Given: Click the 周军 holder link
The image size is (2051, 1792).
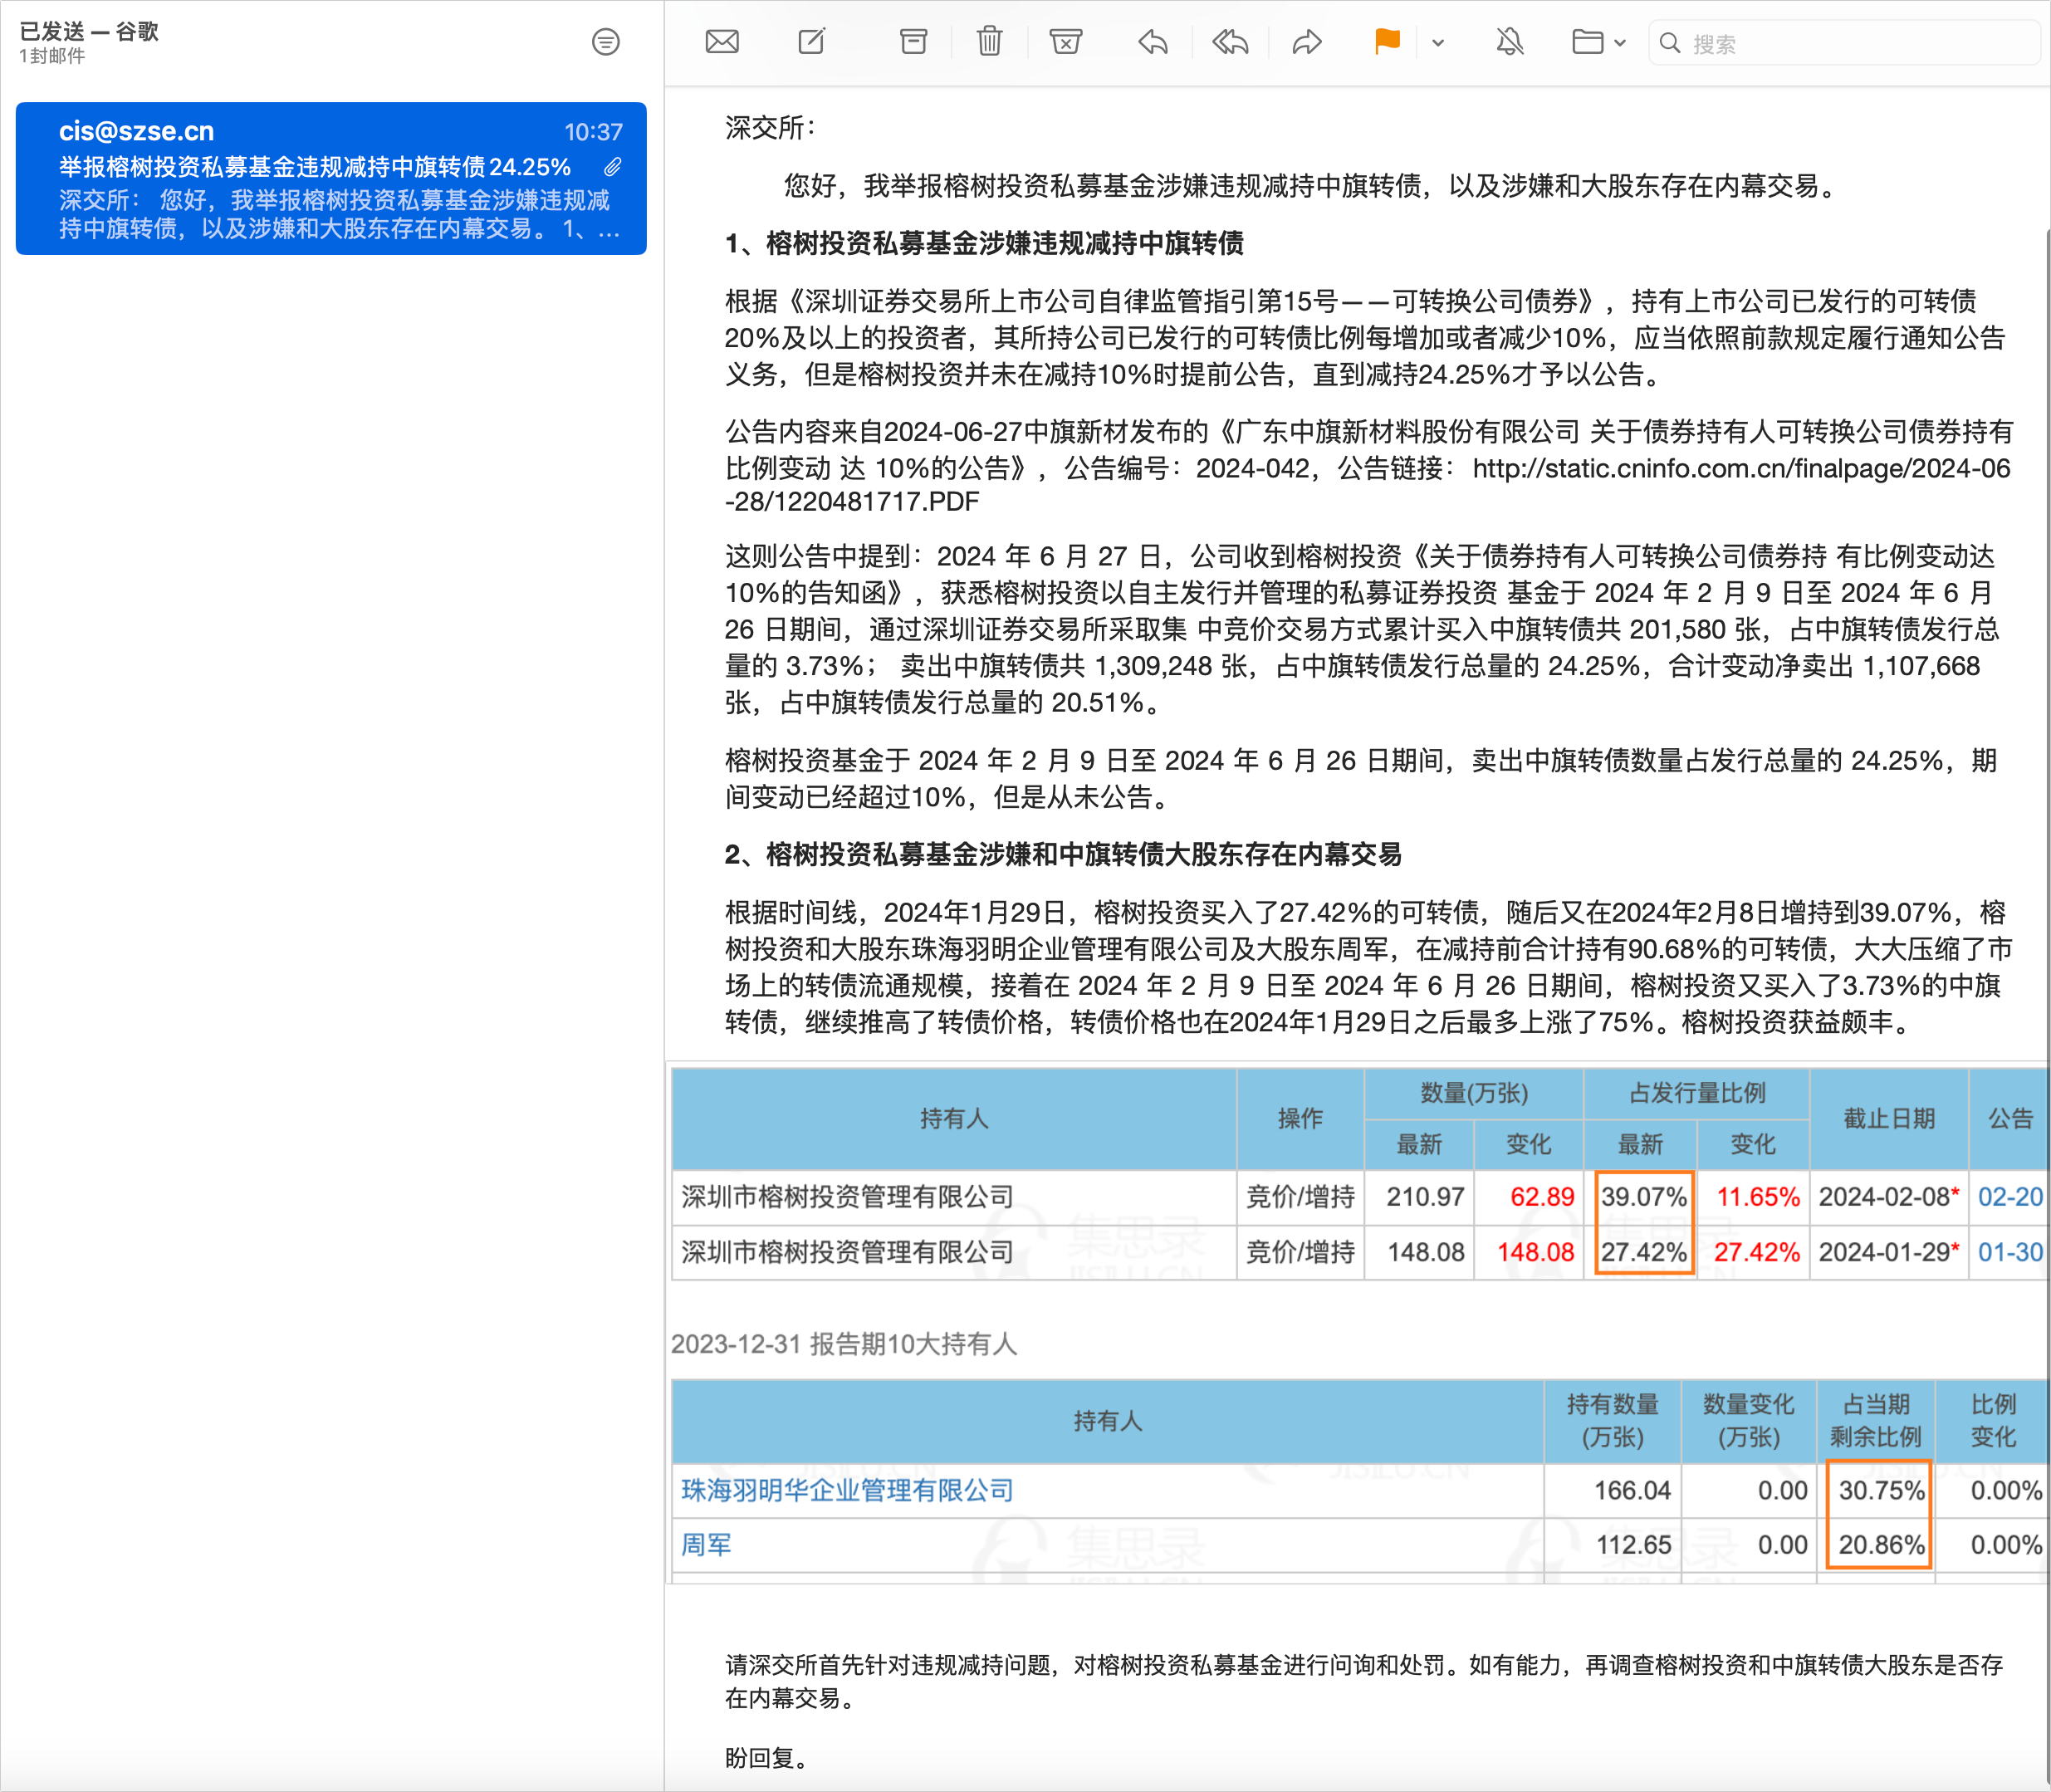Looking at the screenshot, I should click(706, 1545).
